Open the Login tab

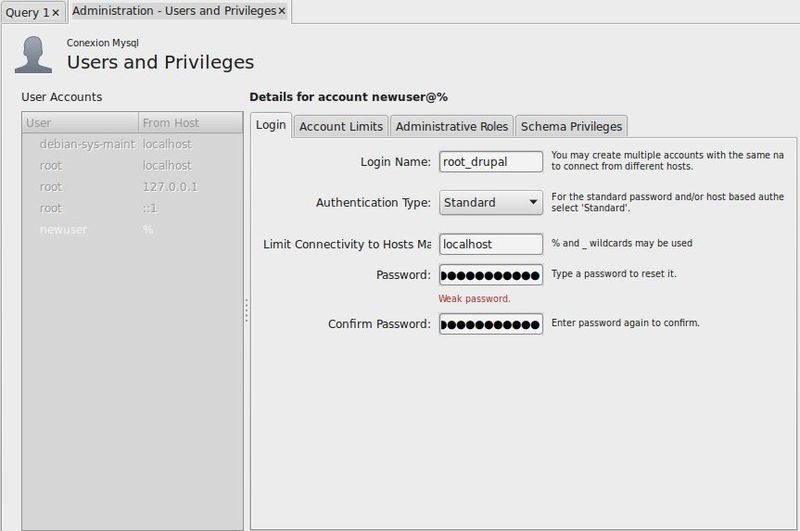point(271,125)
